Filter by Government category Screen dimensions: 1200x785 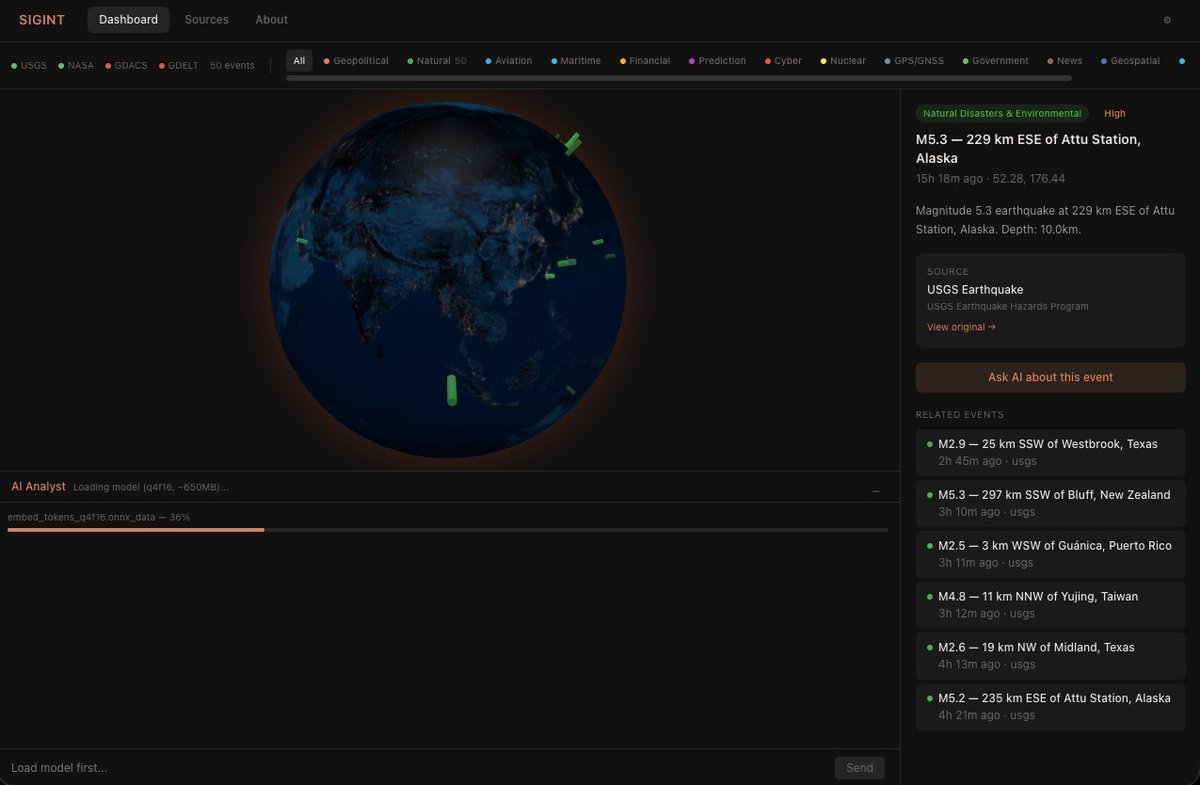click(995, 61)
